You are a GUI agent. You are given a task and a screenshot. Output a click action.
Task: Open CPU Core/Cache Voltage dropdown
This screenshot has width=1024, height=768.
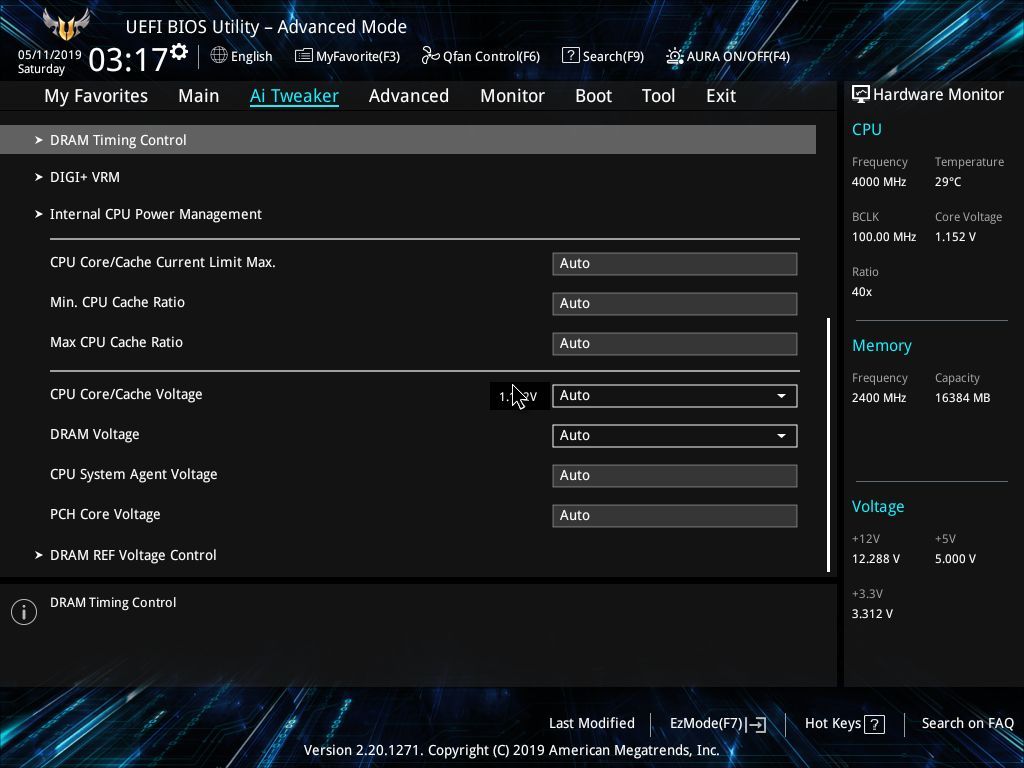(x=675, y=396)
